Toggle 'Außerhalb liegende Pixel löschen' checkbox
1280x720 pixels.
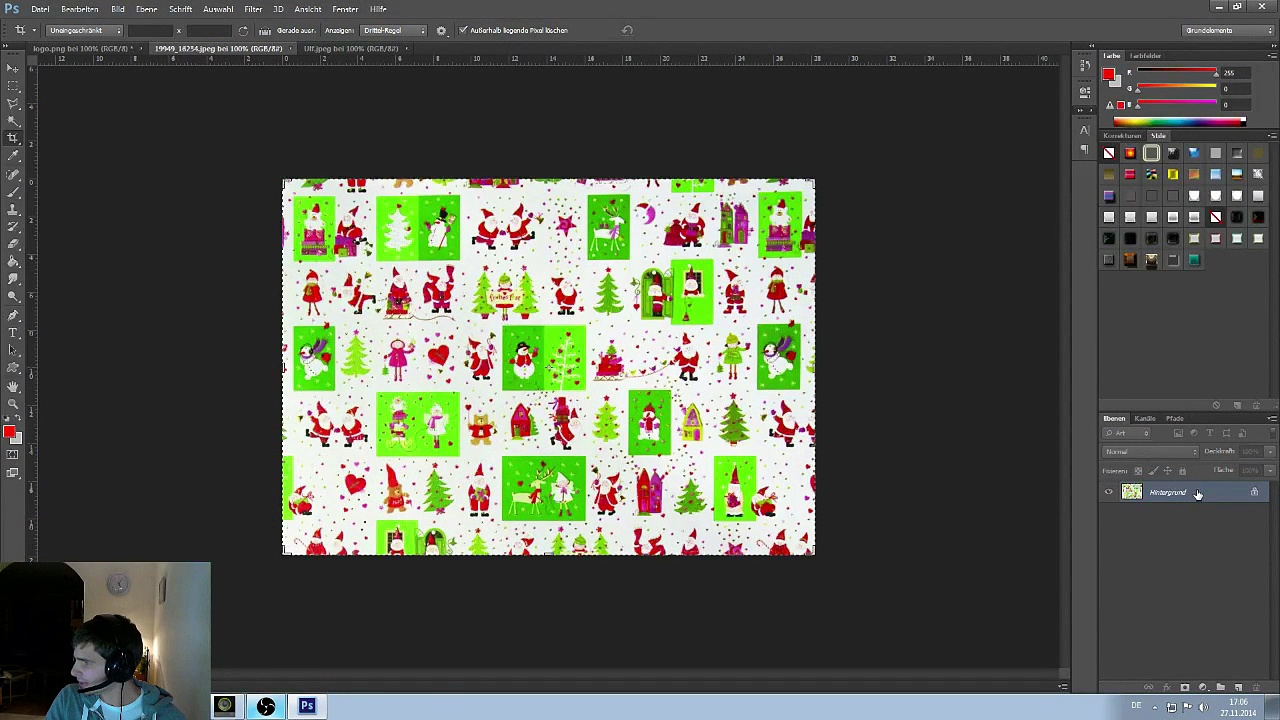pyautogui.click(x=463, y=30)
